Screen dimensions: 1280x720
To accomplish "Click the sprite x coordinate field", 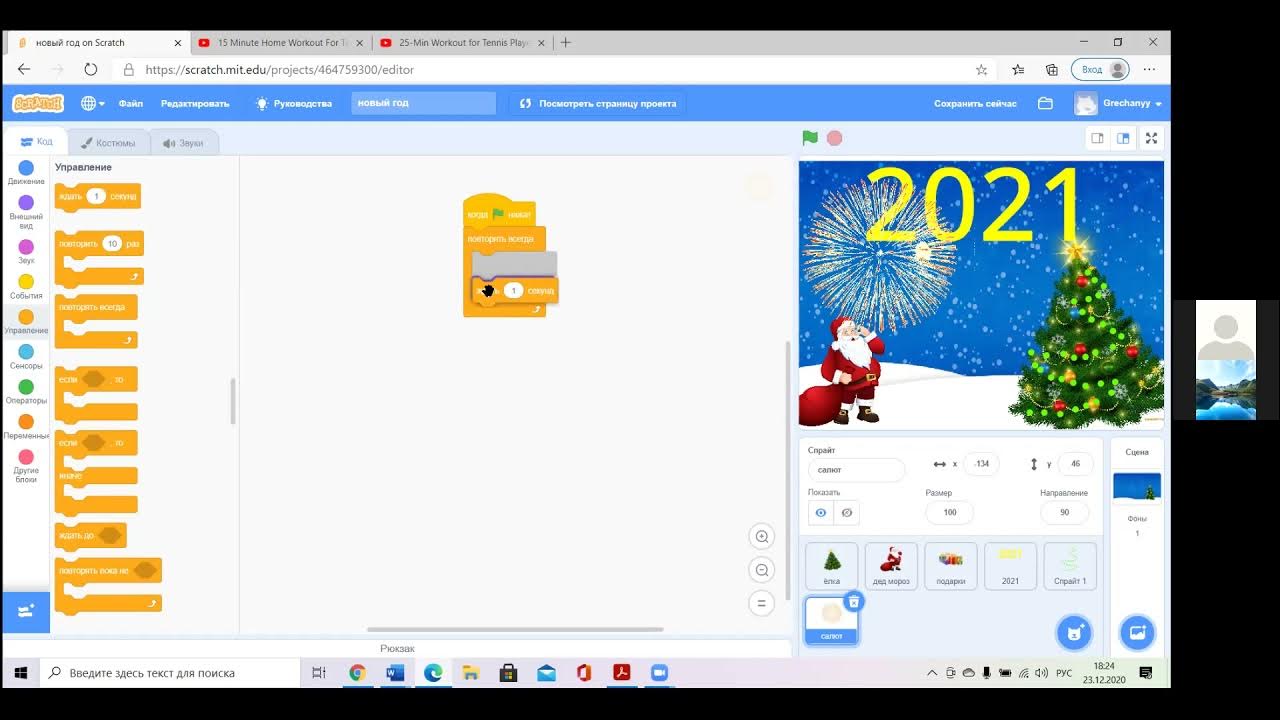I will 981,464.
